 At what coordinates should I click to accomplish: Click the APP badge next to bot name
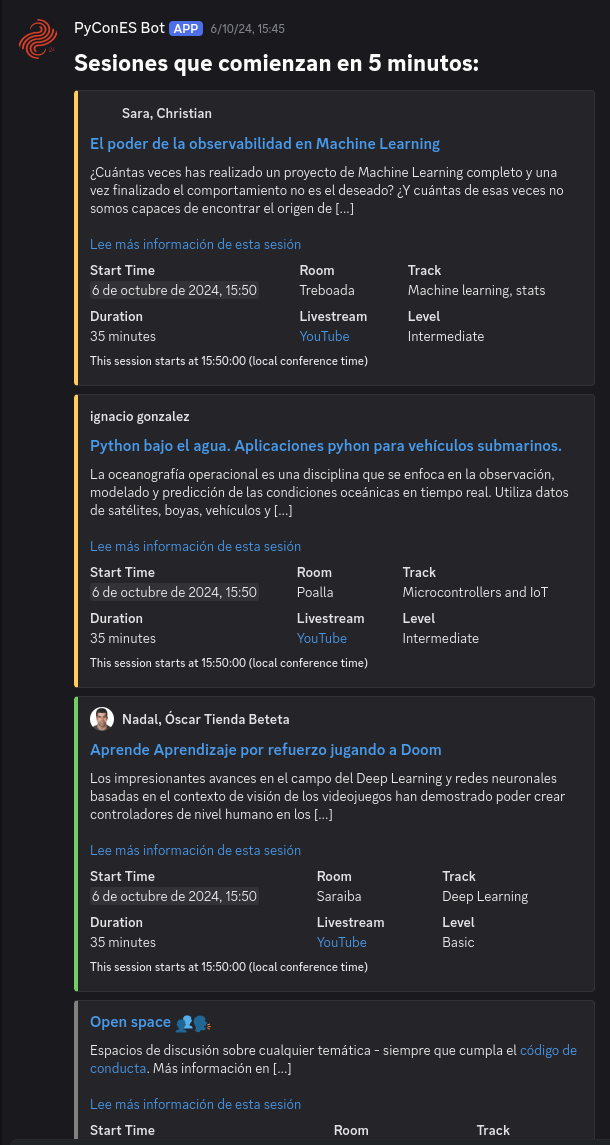tap(186, 29)
